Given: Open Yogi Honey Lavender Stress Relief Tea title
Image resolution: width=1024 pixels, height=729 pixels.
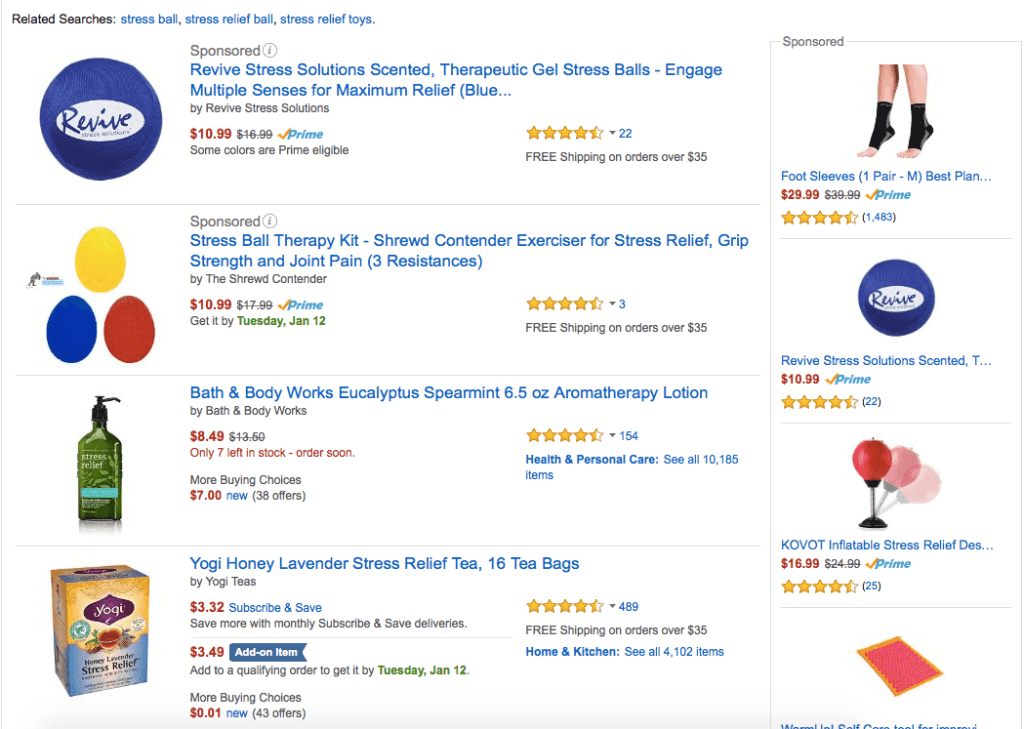Looking at the screenshot, I should 384,564.
